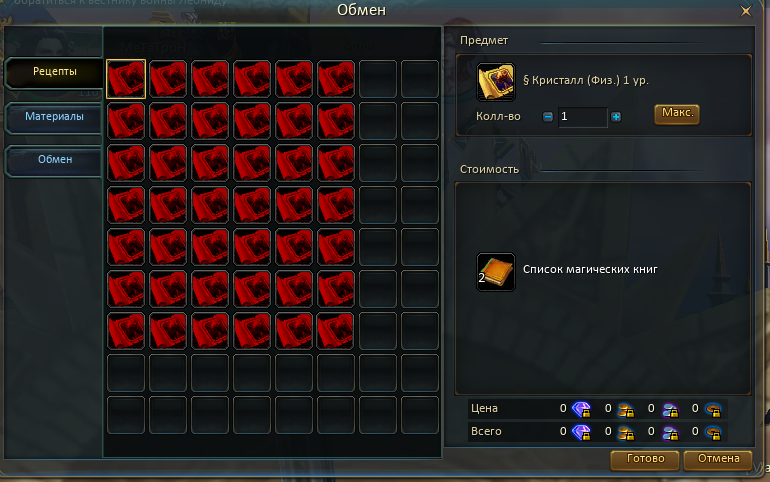
Task: Click the gold coins icon in Всего row
Action: 626,432
